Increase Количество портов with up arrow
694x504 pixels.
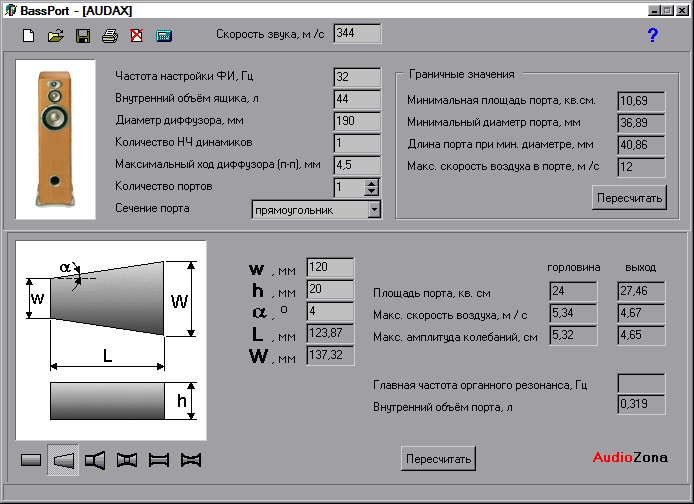click(371, 184)
